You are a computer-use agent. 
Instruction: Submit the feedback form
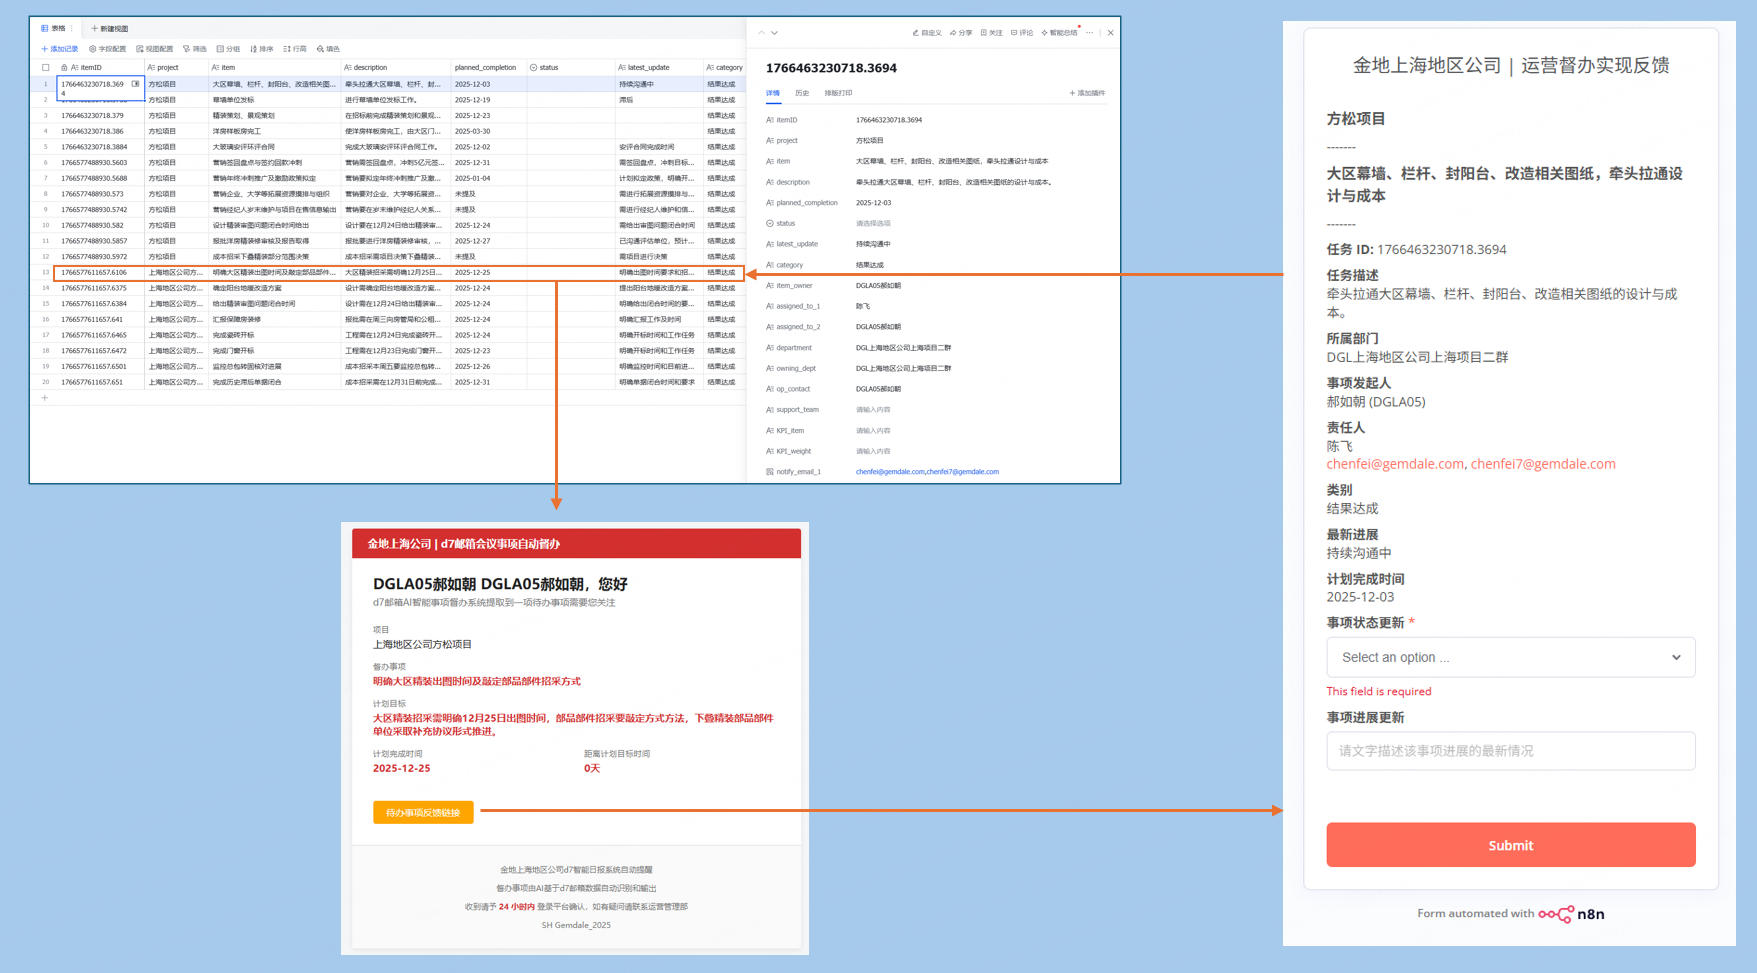(x=1510, y=845)
